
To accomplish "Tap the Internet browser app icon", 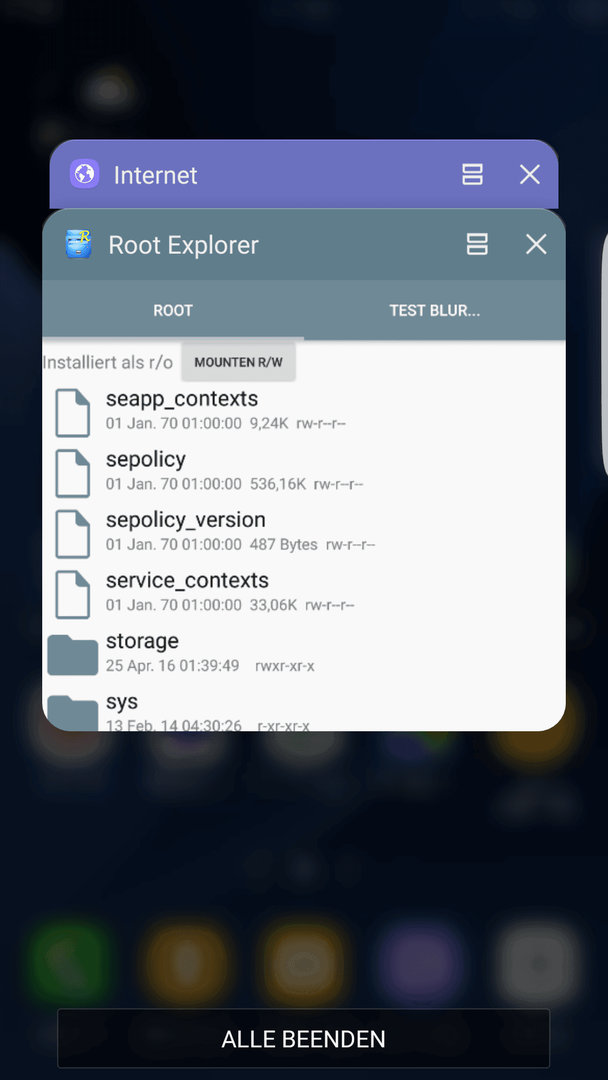I will coord(85,174).
